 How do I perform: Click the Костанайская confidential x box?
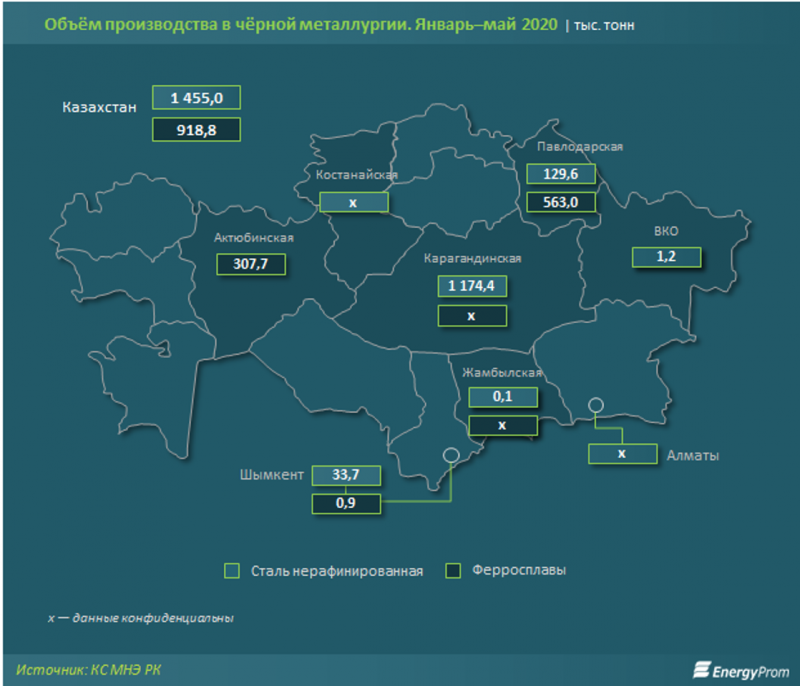(353, 202)
